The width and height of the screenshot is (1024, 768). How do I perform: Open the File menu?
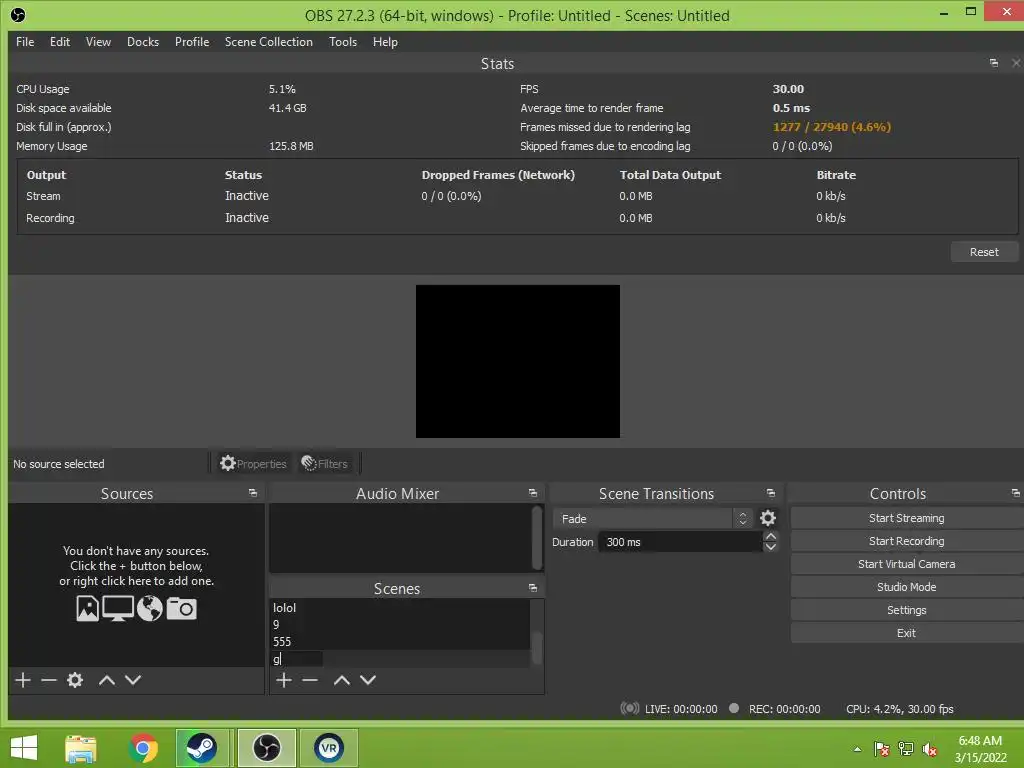(x=25, y=42)
